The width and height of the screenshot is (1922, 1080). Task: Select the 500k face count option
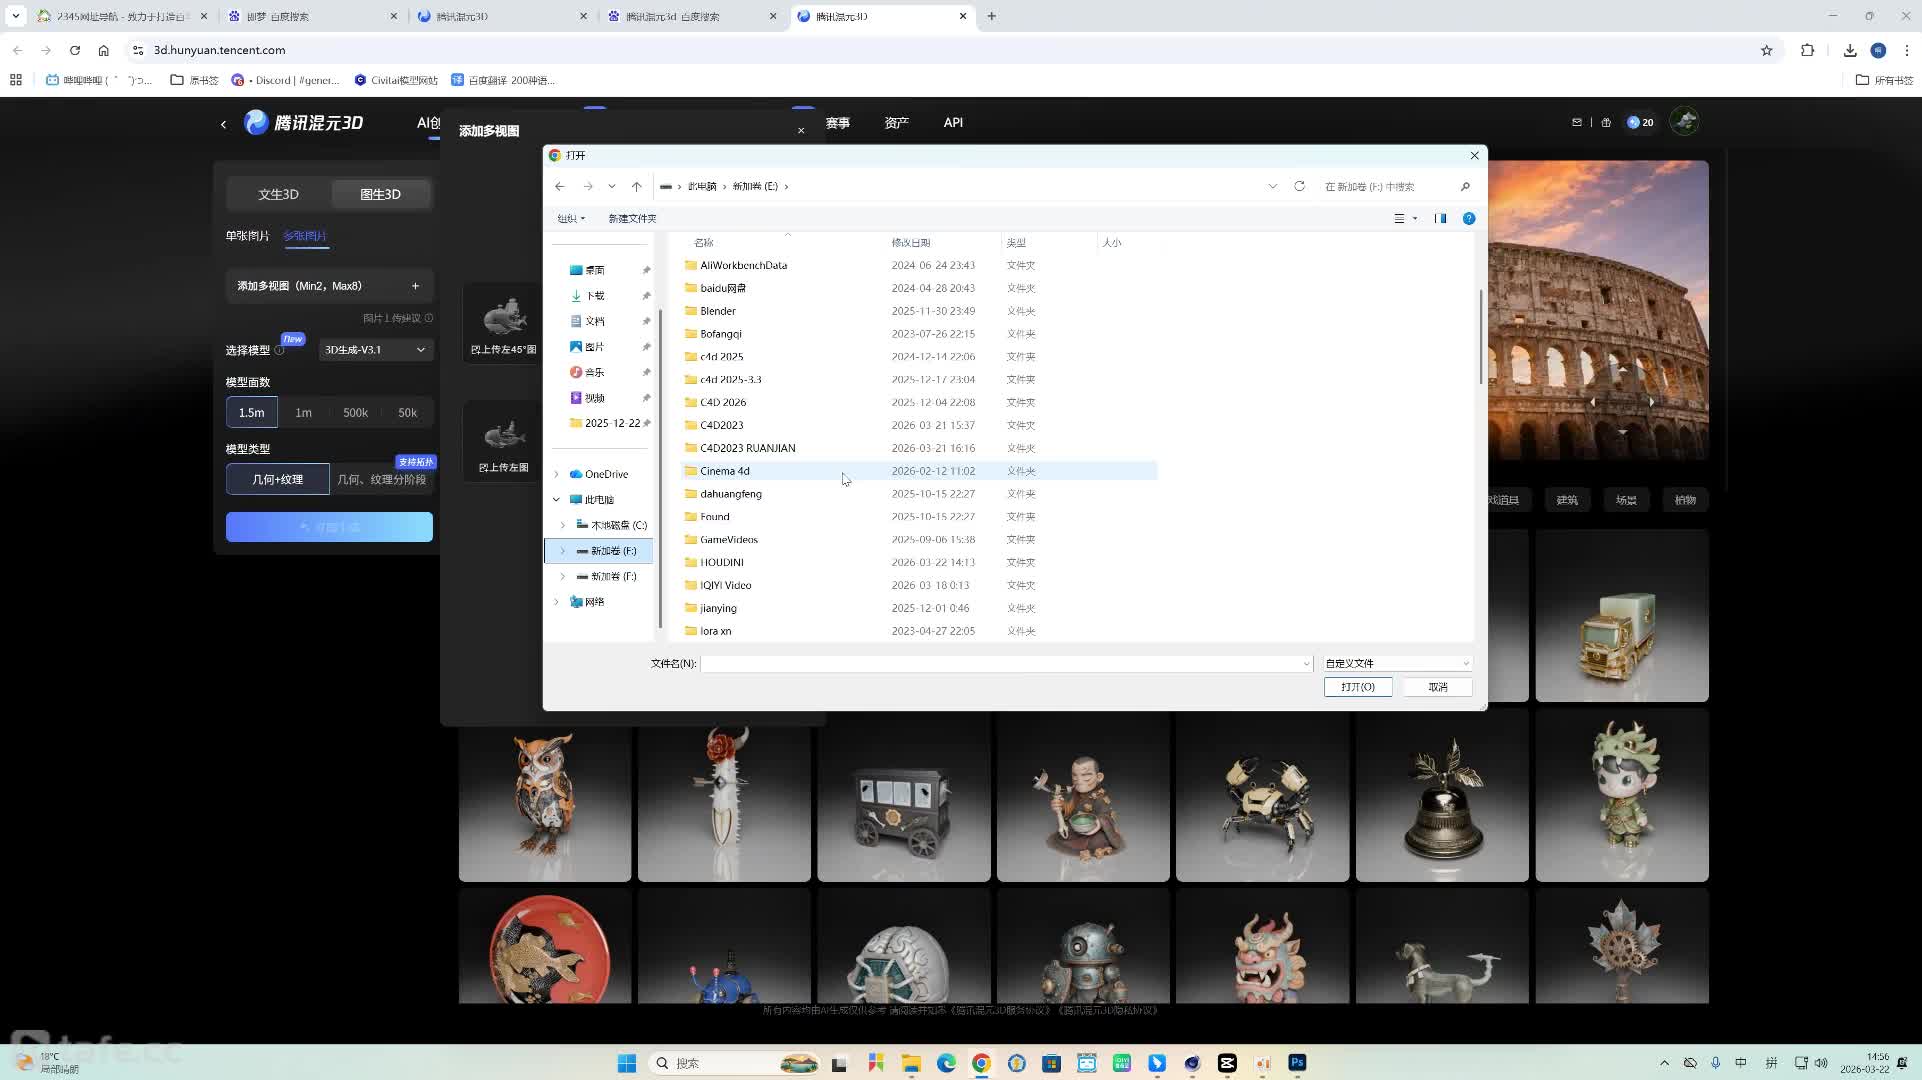[355, 413]
